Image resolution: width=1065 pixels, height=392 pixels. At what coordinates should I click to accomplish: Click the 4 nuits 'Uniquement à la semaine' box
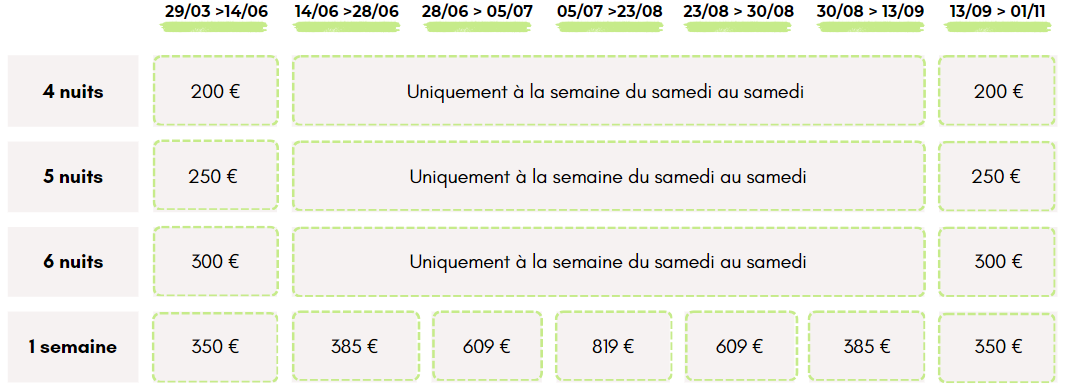pos(609,91)
